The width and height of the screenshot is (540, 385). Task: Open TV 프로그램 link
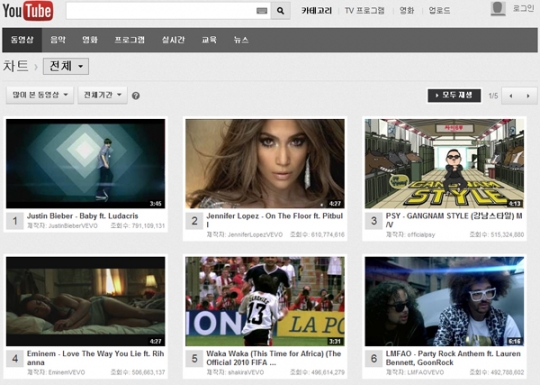[x=364, y=11]
